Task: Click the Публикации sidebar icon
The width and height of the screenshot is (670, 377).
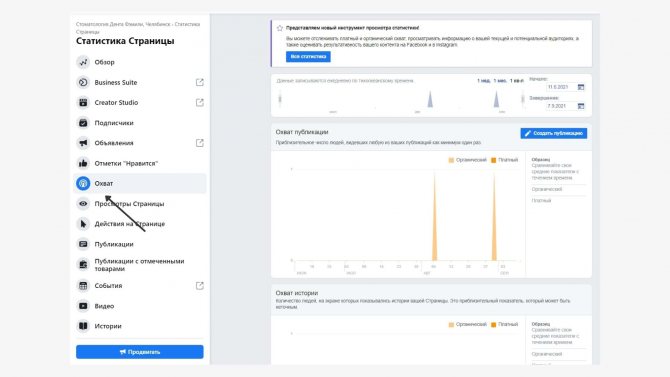Action: [x=83, y=244]
